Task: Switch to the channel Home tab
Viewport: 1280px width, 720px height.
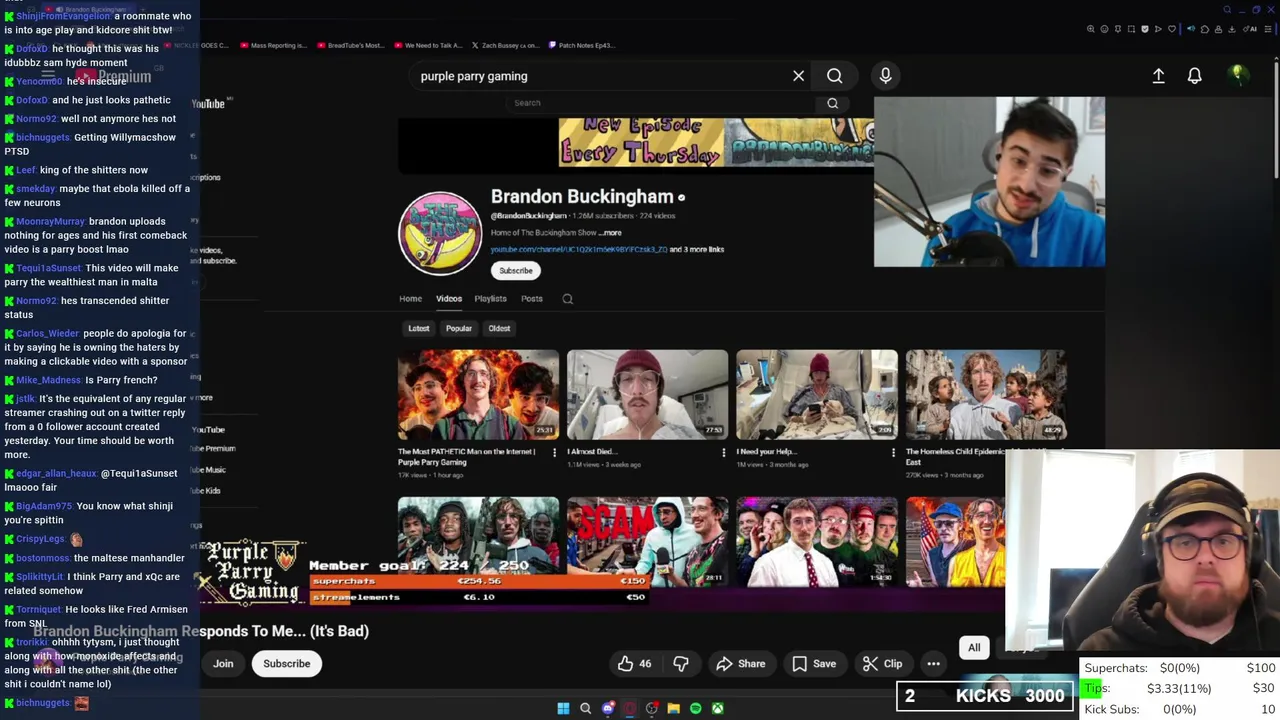Action: click(410, 298)
